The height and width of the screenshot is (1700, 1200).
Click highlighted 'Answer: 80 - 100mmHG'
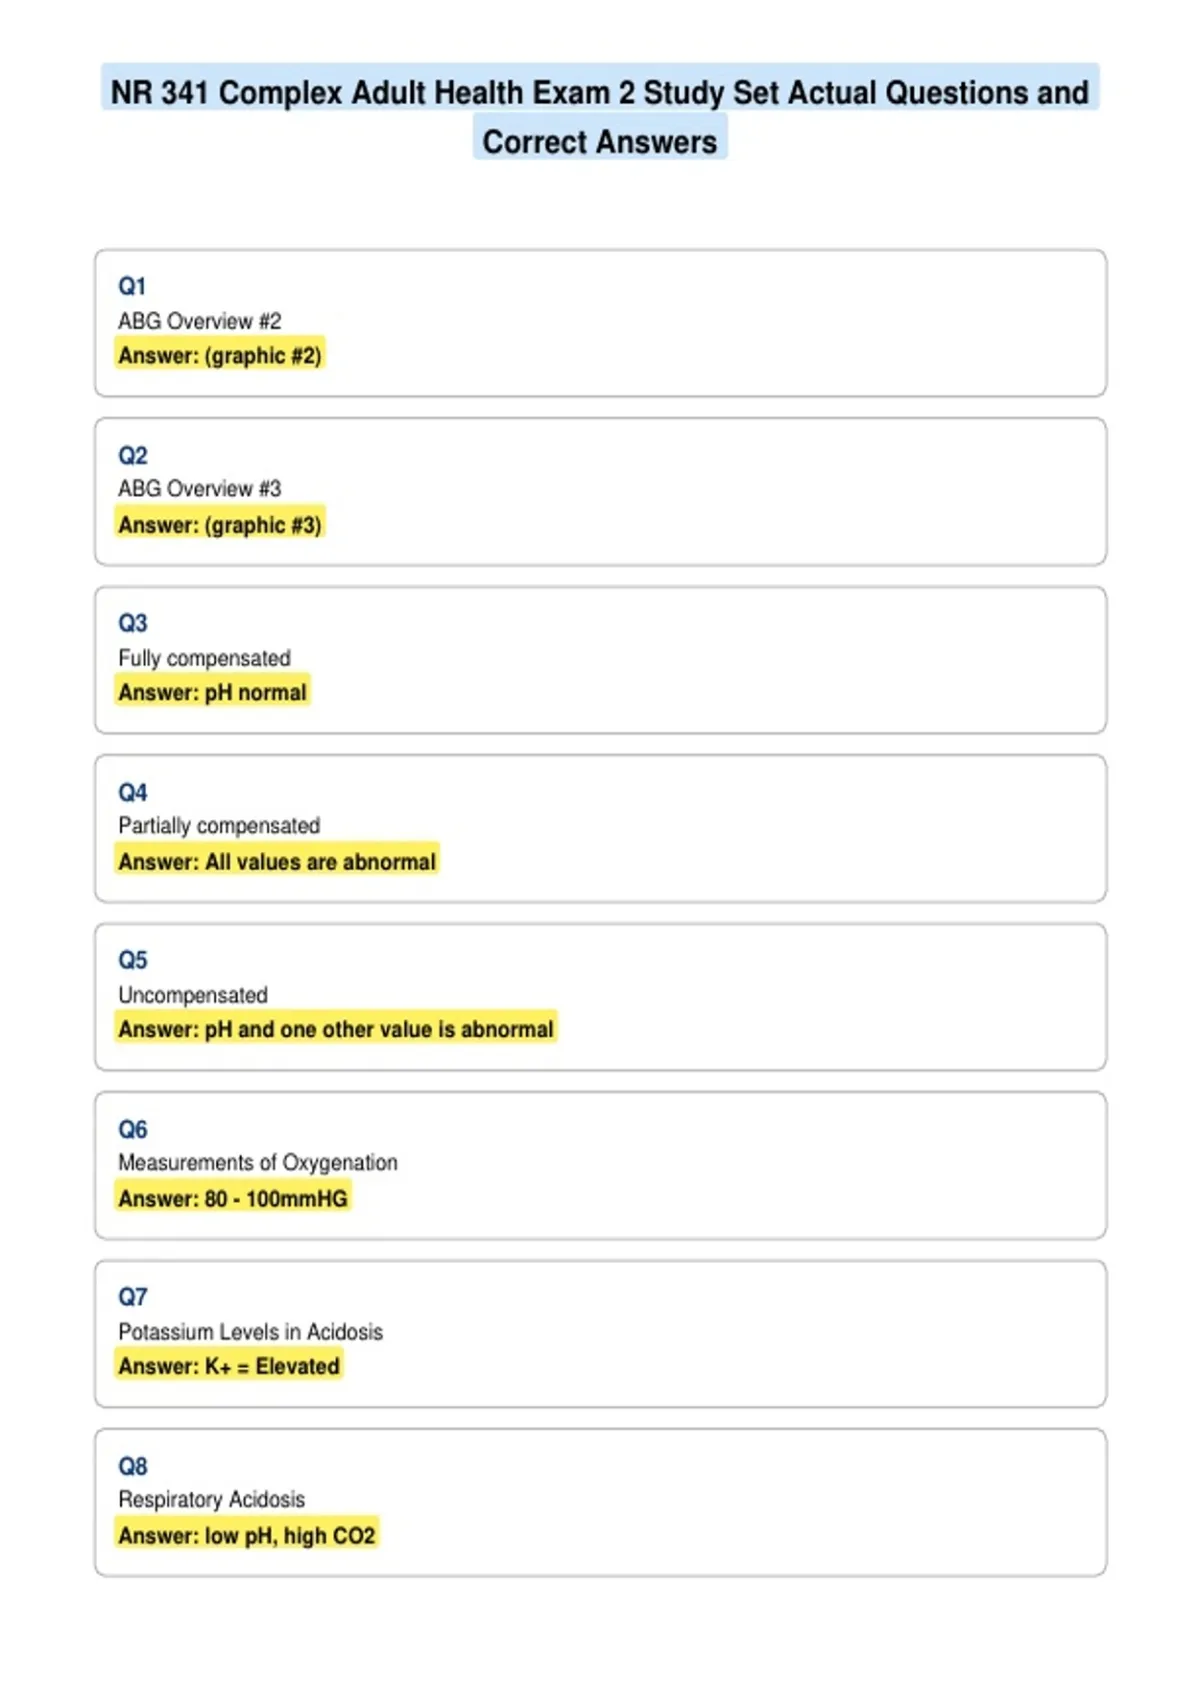pos(233,1198)
